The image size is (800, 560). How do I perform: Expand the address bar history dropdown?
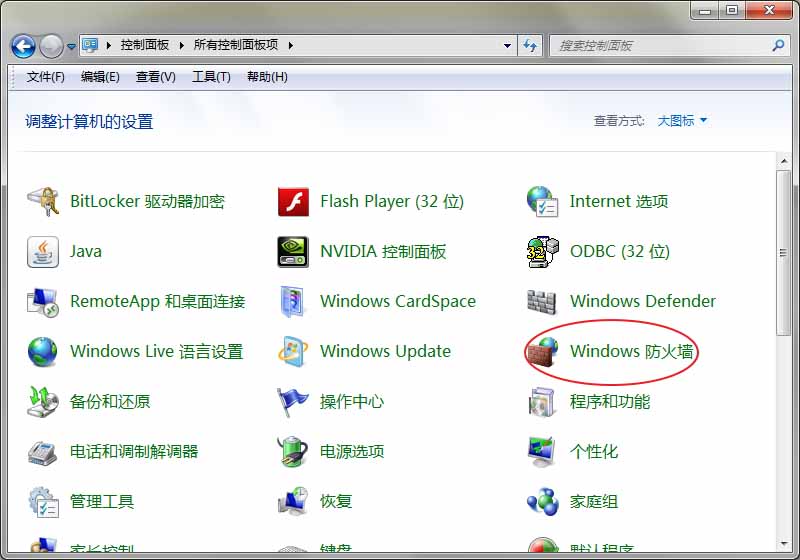pos(507,45)
